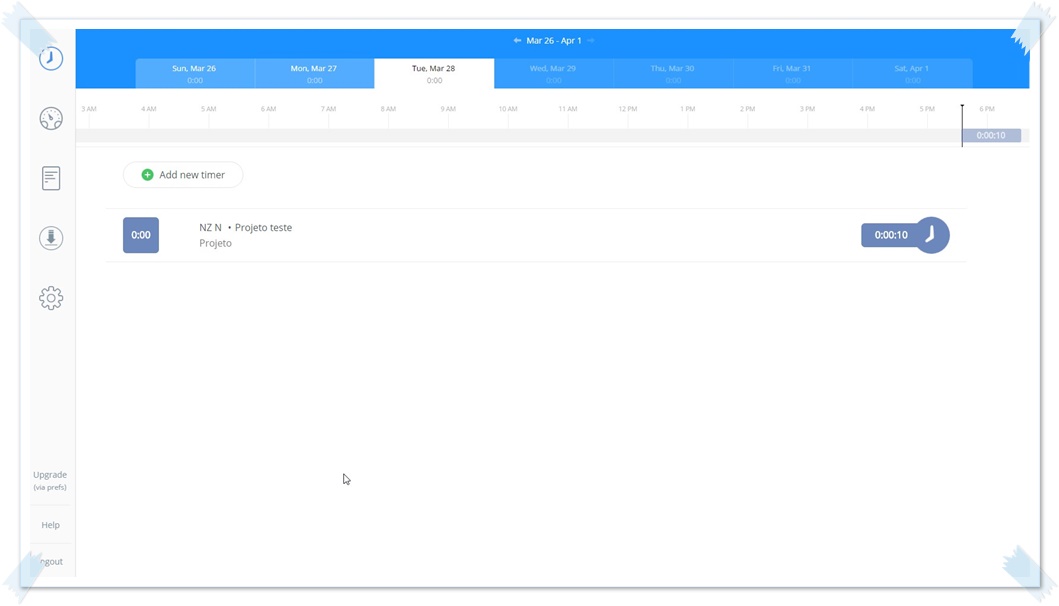Click the Upgrade (via prefs) link
1059x606 pixels.
click(x=50, y=480)
